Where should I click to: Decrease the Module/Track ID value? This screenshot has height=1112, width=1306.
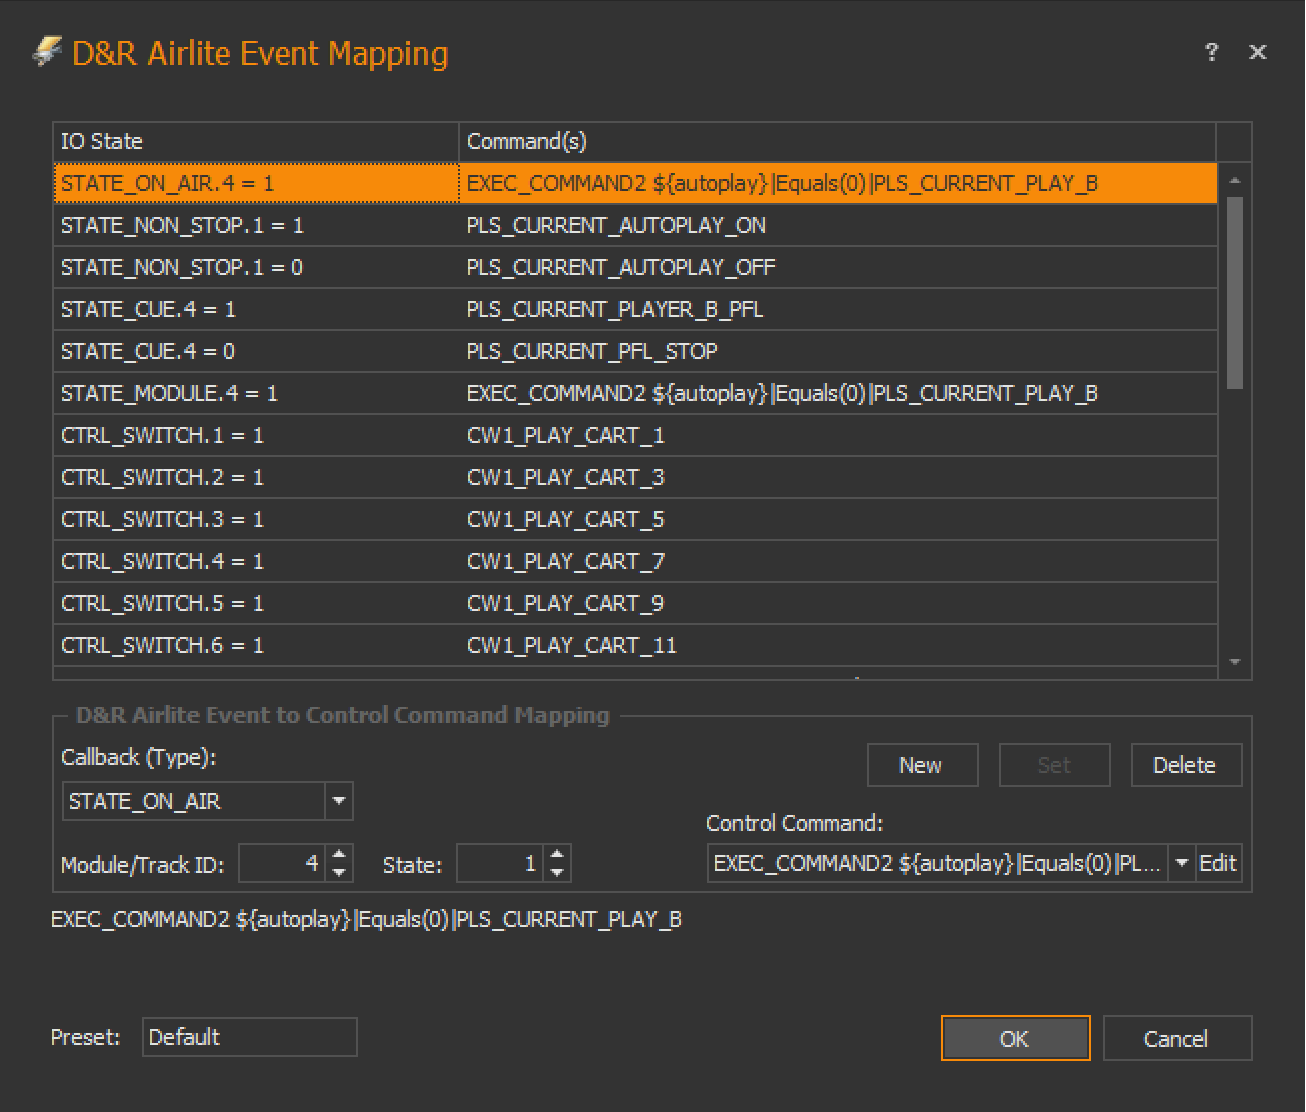(x=340, y=873)
